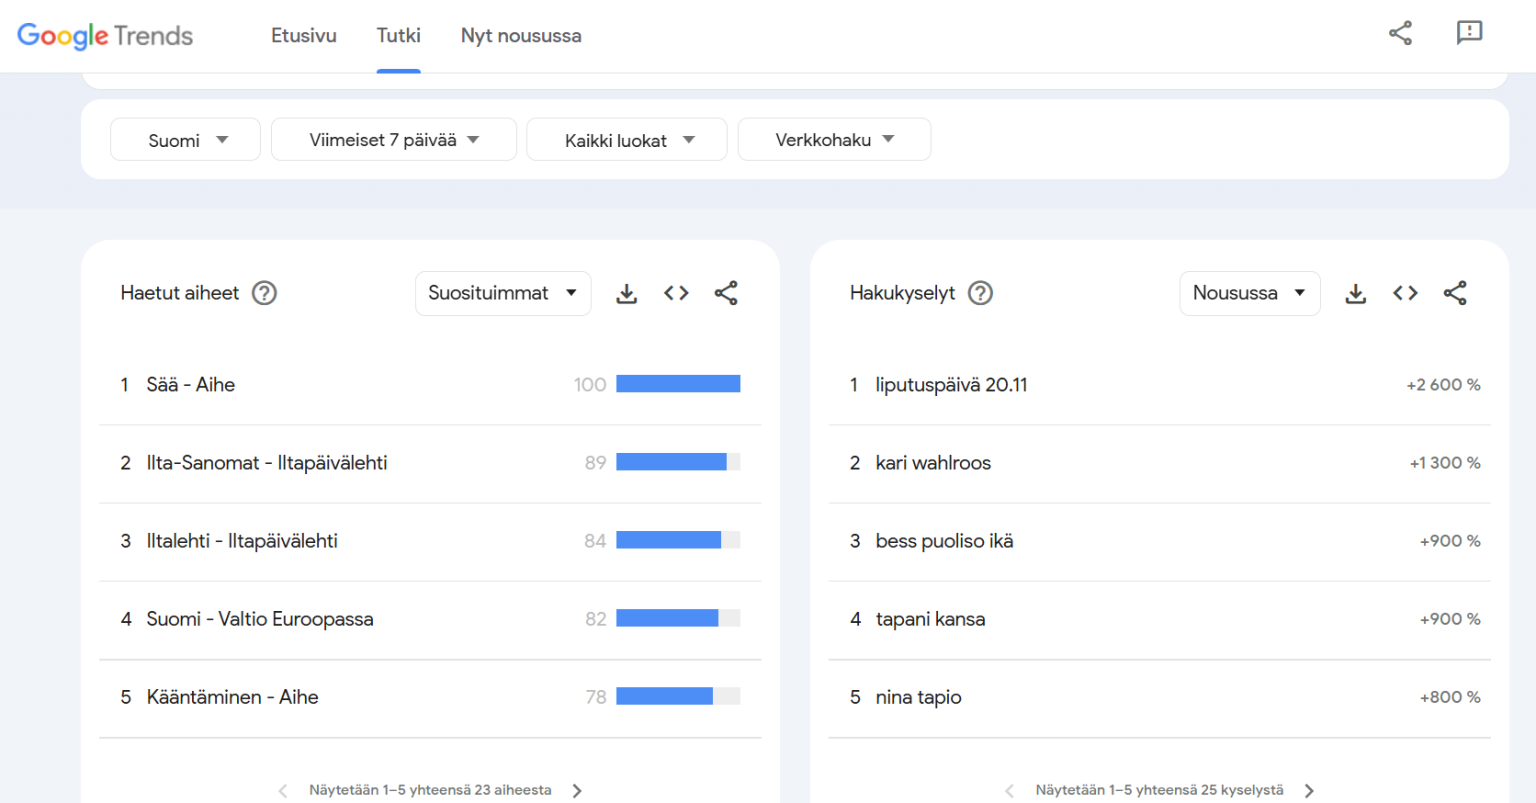This screenshot has height=803, width=1536.
Task: Open help for Haetut aiheet
Action: [x=264, y=293]
